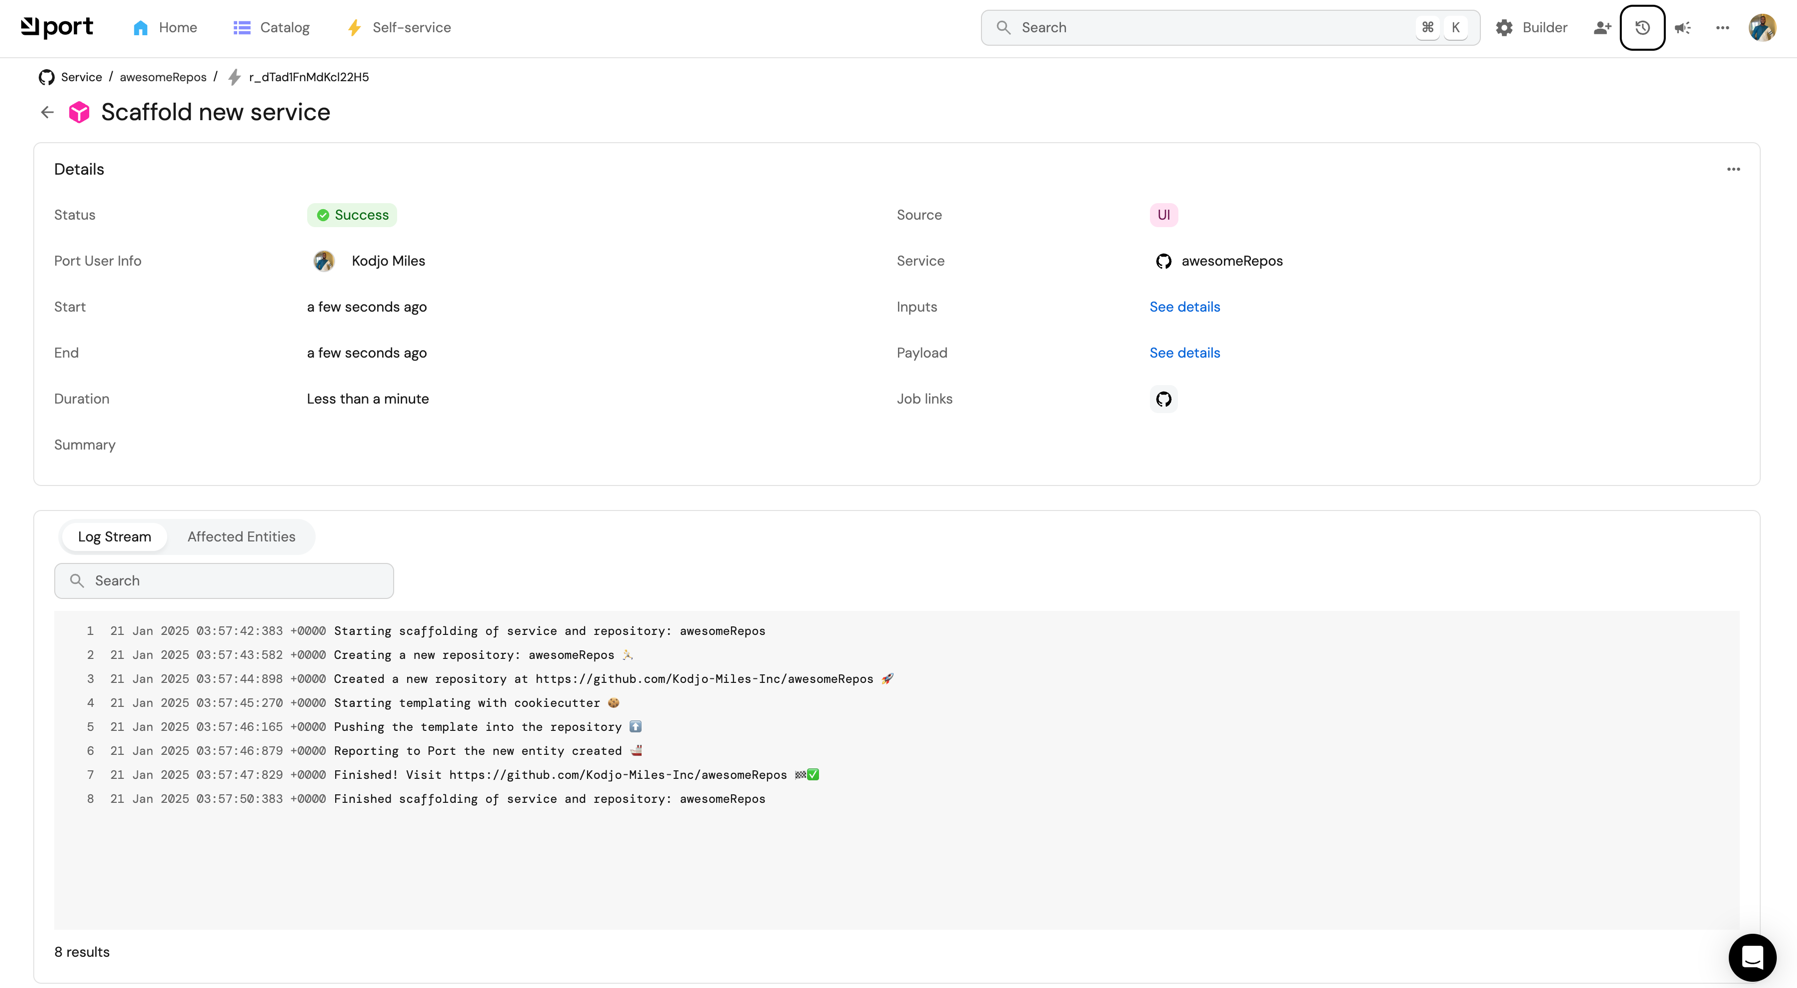Open the announcements megaphone icon
The image size is (1797, 988).
pyautogui.click(x=1683, y=28)
